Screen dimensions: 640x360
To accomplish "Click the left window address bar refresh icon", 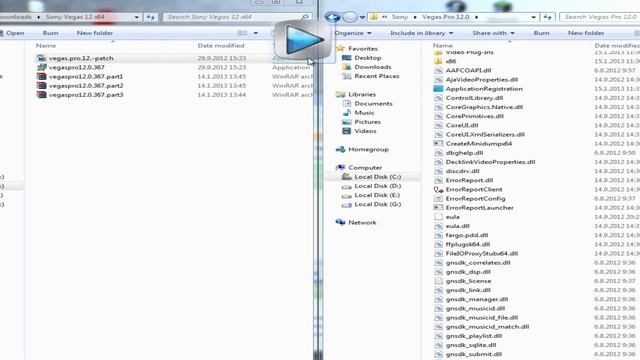I will pyautogui.click(x=151, y=17).
